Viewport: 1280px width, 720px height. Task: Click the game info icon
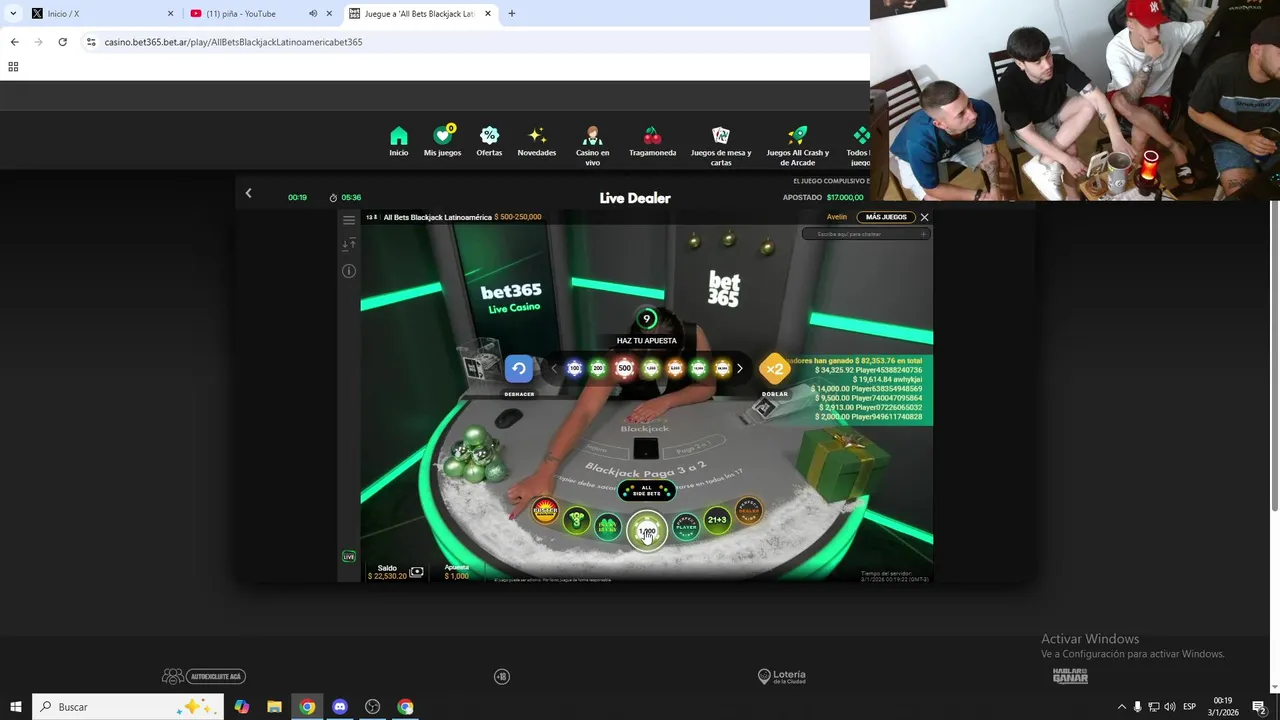tap(349, 271)
